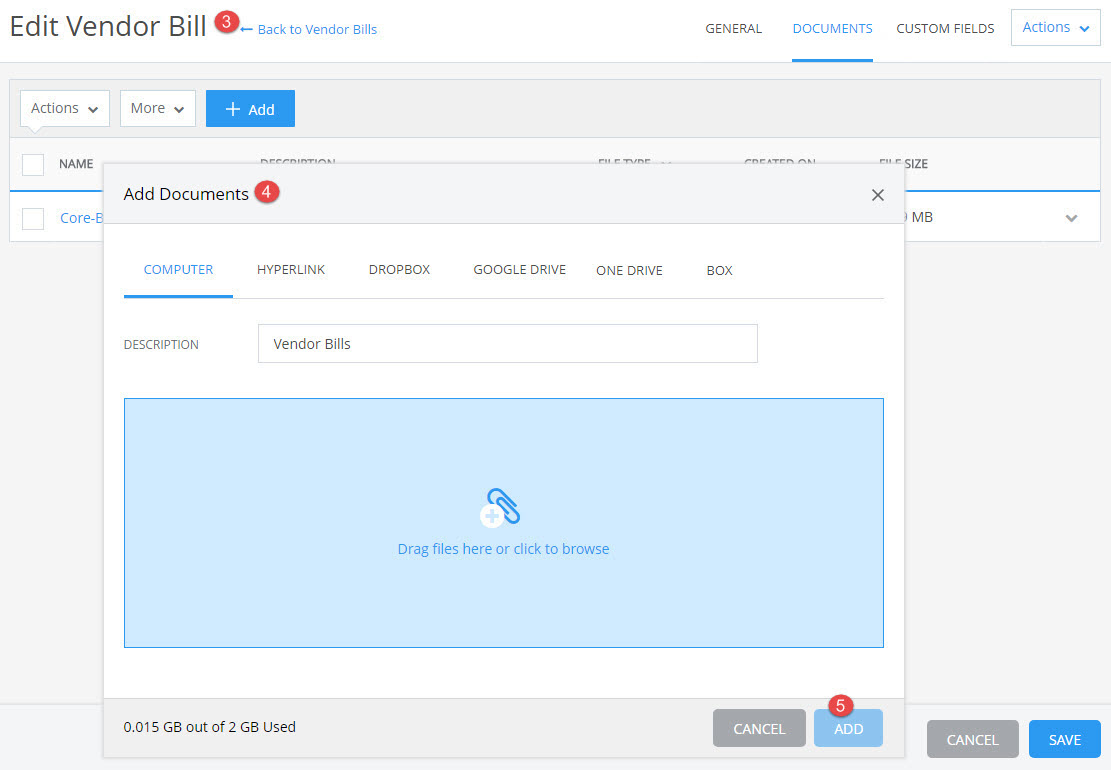
Task: Click the 0.015 GB out of 2 GB Used text
Action: [210, 727]
